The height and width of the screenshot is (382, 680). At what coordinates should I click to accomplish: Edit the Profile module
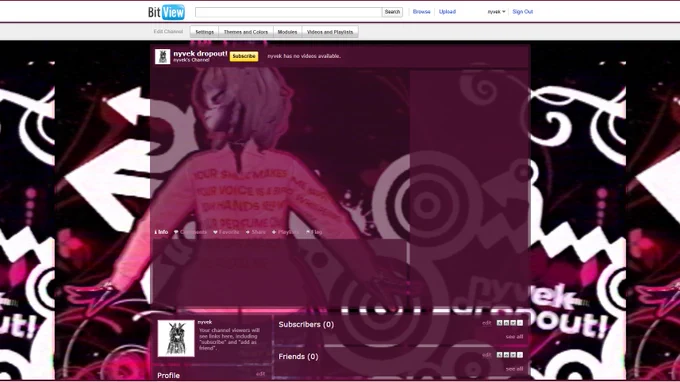point(260,374)
